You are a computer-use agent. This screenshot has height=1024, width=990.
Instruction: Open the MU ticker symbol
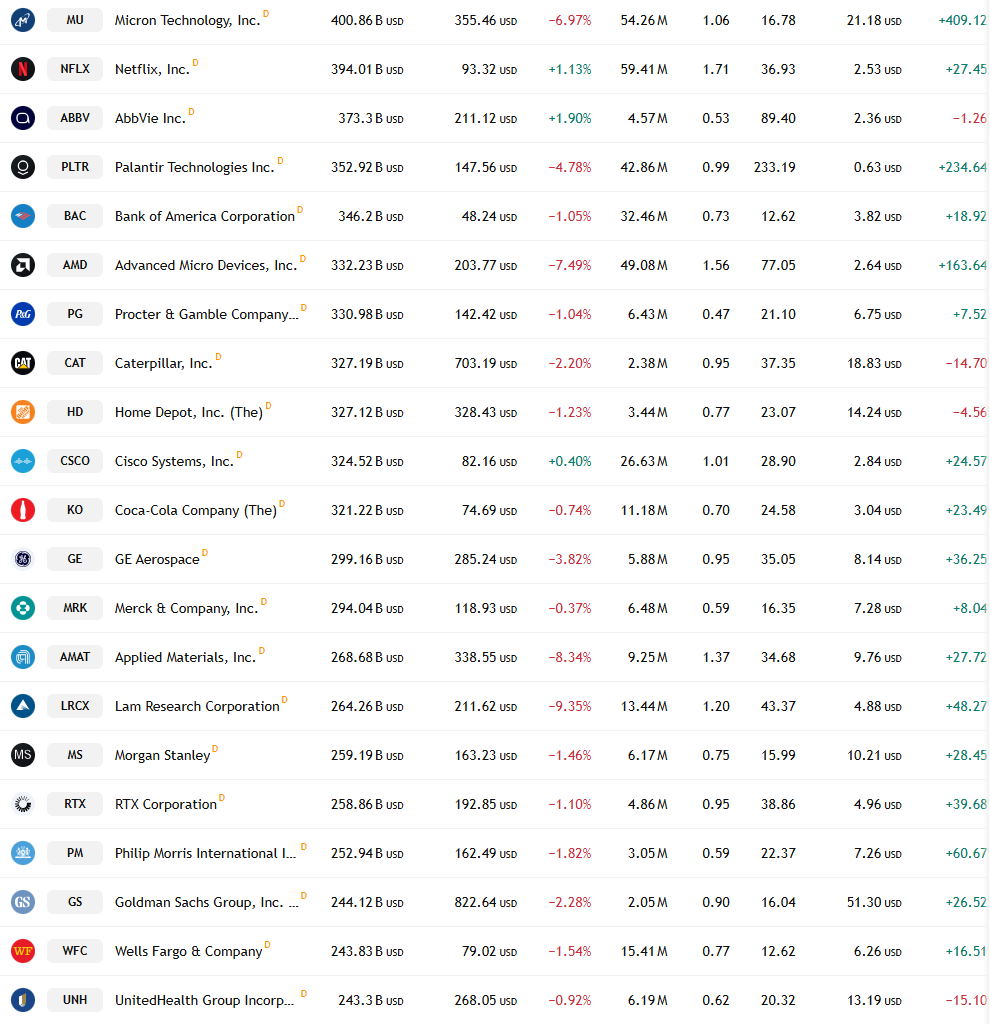pos(75,20)
